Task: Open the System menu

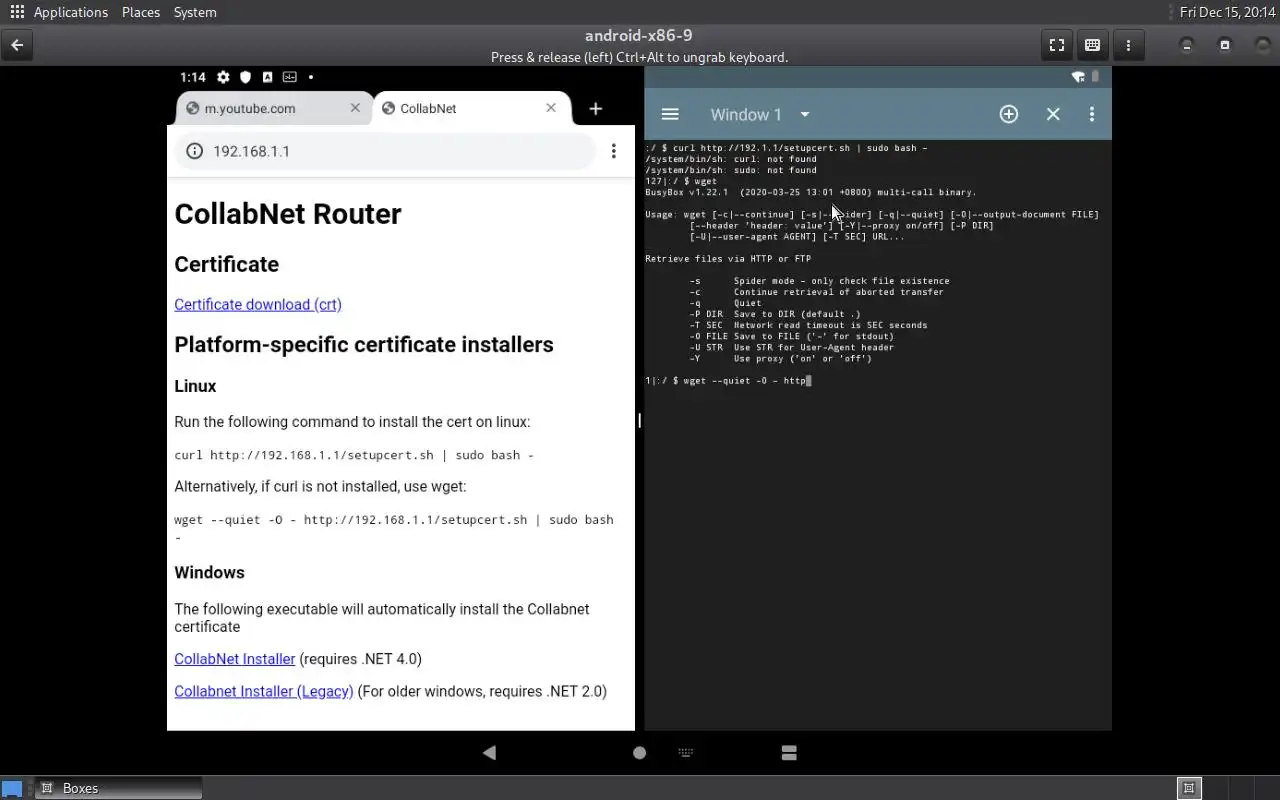Action: (195, 12)
